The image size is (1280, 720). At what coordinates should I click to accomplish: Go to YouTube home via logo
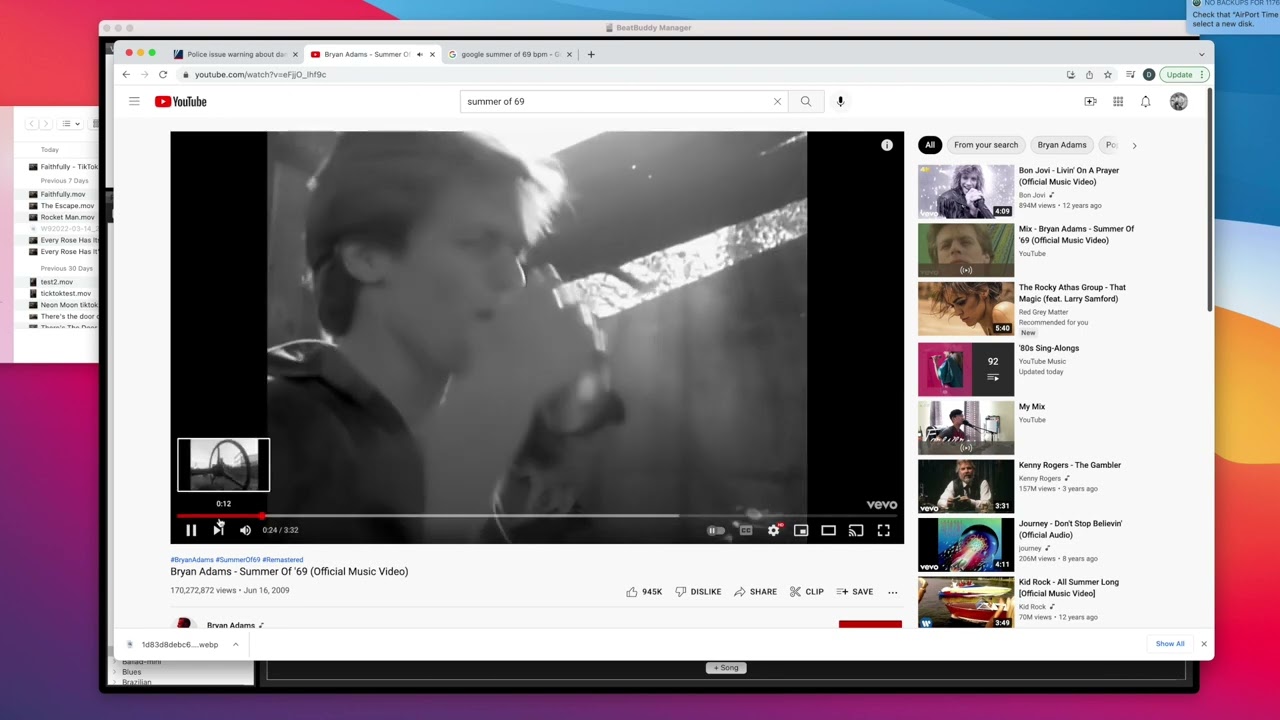coord(181,101)
